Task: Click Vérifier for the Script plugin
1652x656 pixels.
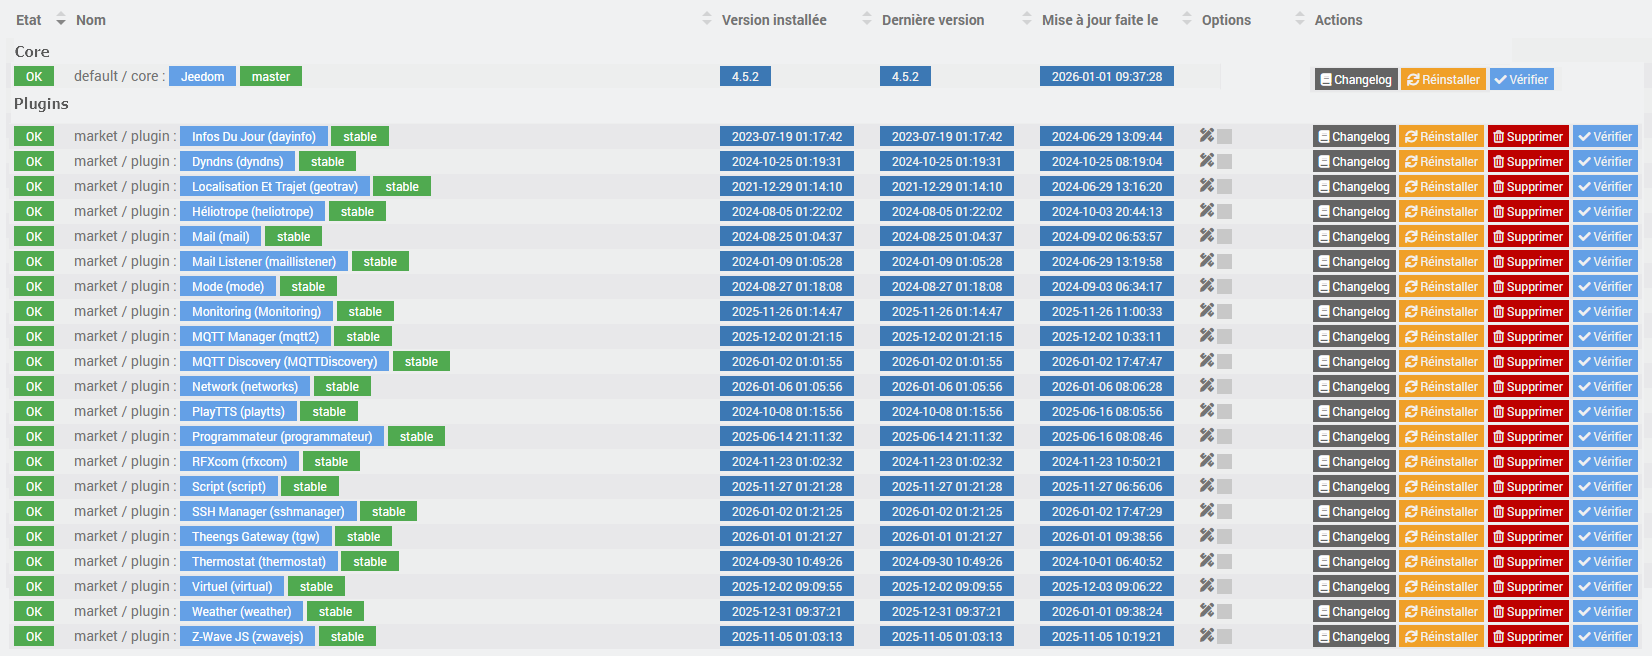Action: (x=1605, y=486)
